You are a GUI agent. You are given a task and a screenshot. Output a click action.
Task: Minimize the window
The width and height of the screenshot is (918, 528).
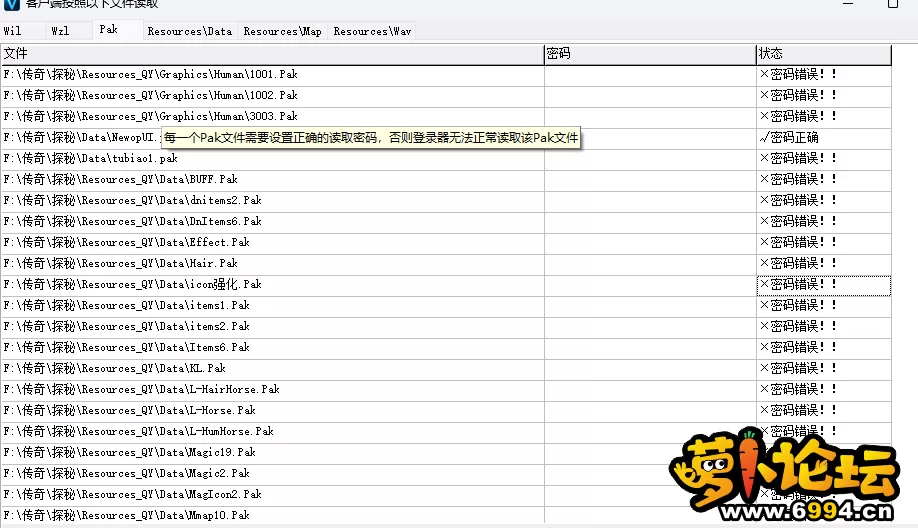[x=848, y=4]
